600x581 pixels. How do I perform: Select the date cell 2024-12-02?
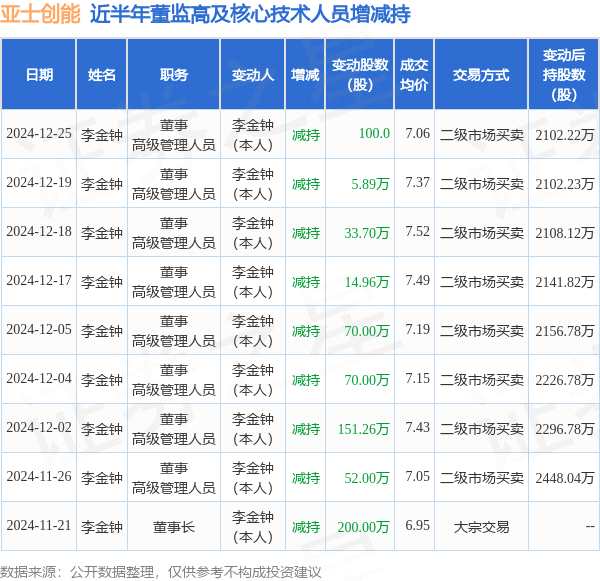tap(39, 428)
